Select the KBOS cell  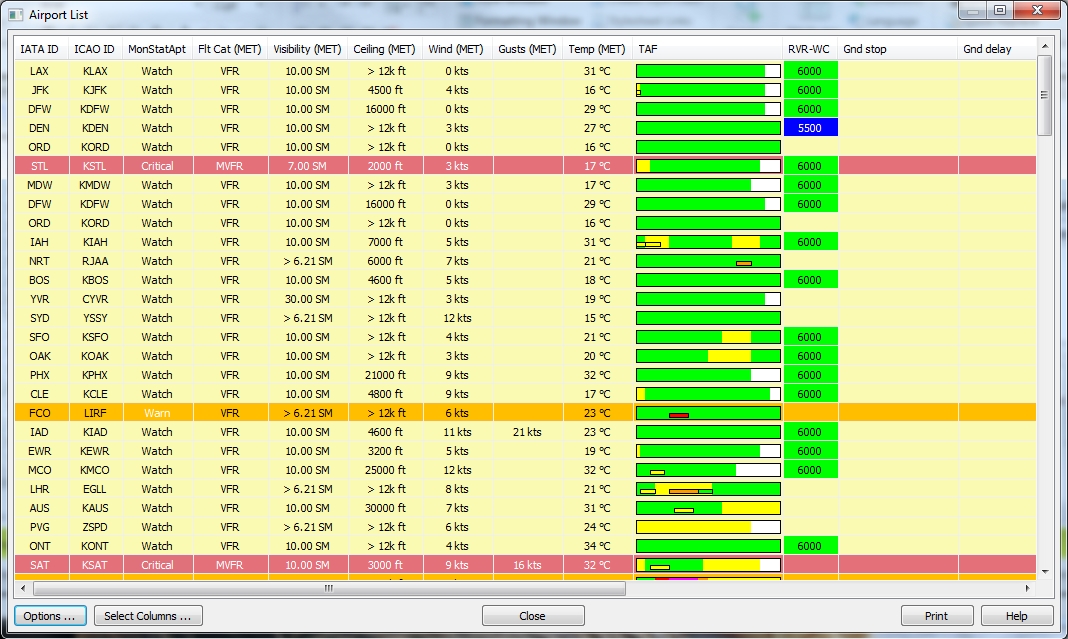click(x=95, y=280)
